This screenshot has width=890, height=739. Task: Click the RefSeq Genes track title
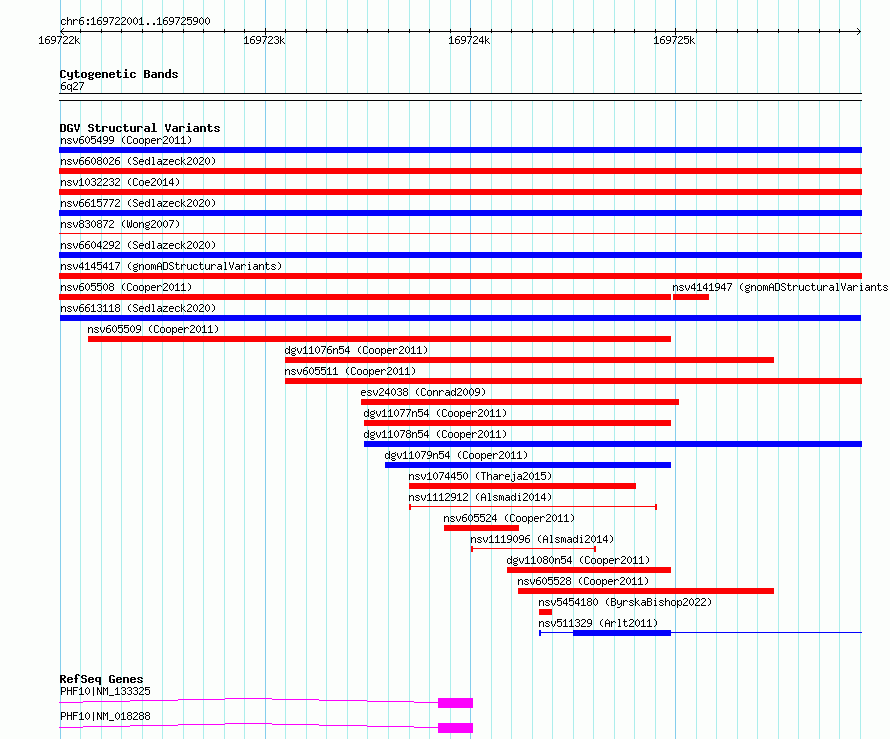coord(102,679)
